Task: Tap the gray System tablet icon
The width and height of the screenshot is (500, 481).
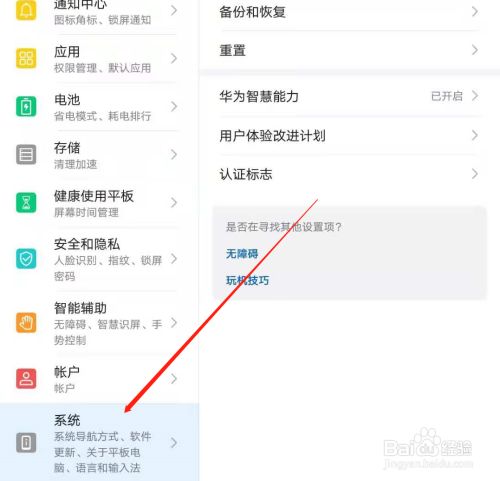Action: pos(26,442)
